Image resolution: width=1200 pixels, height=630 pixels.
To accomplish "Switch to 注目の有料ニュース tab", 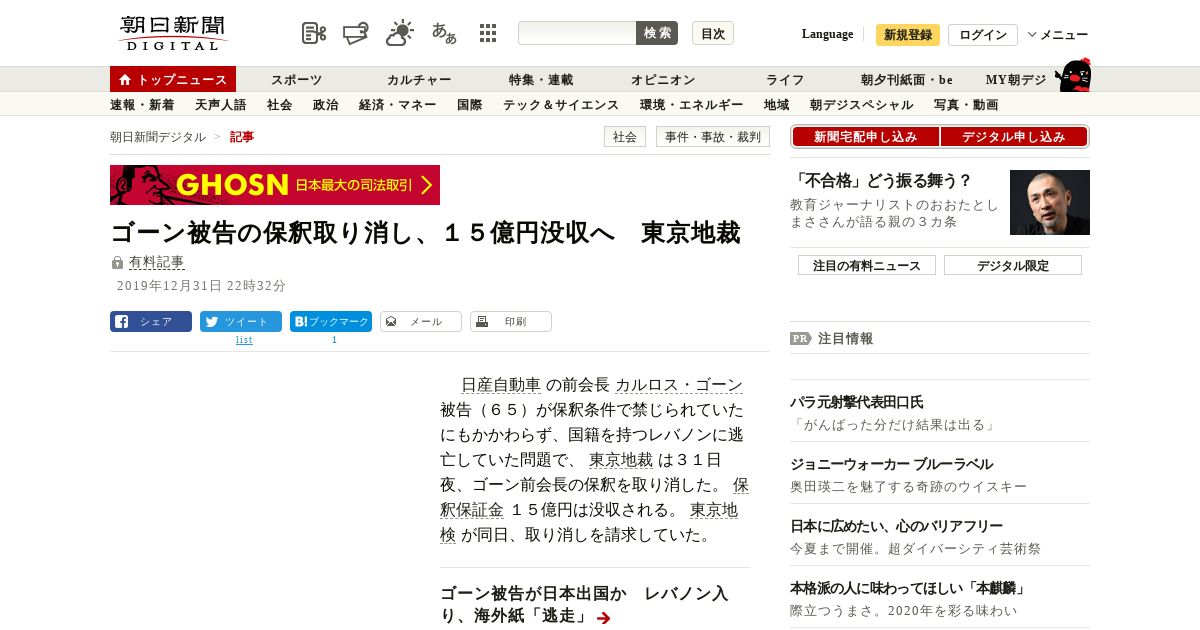I will pos(867,265).
